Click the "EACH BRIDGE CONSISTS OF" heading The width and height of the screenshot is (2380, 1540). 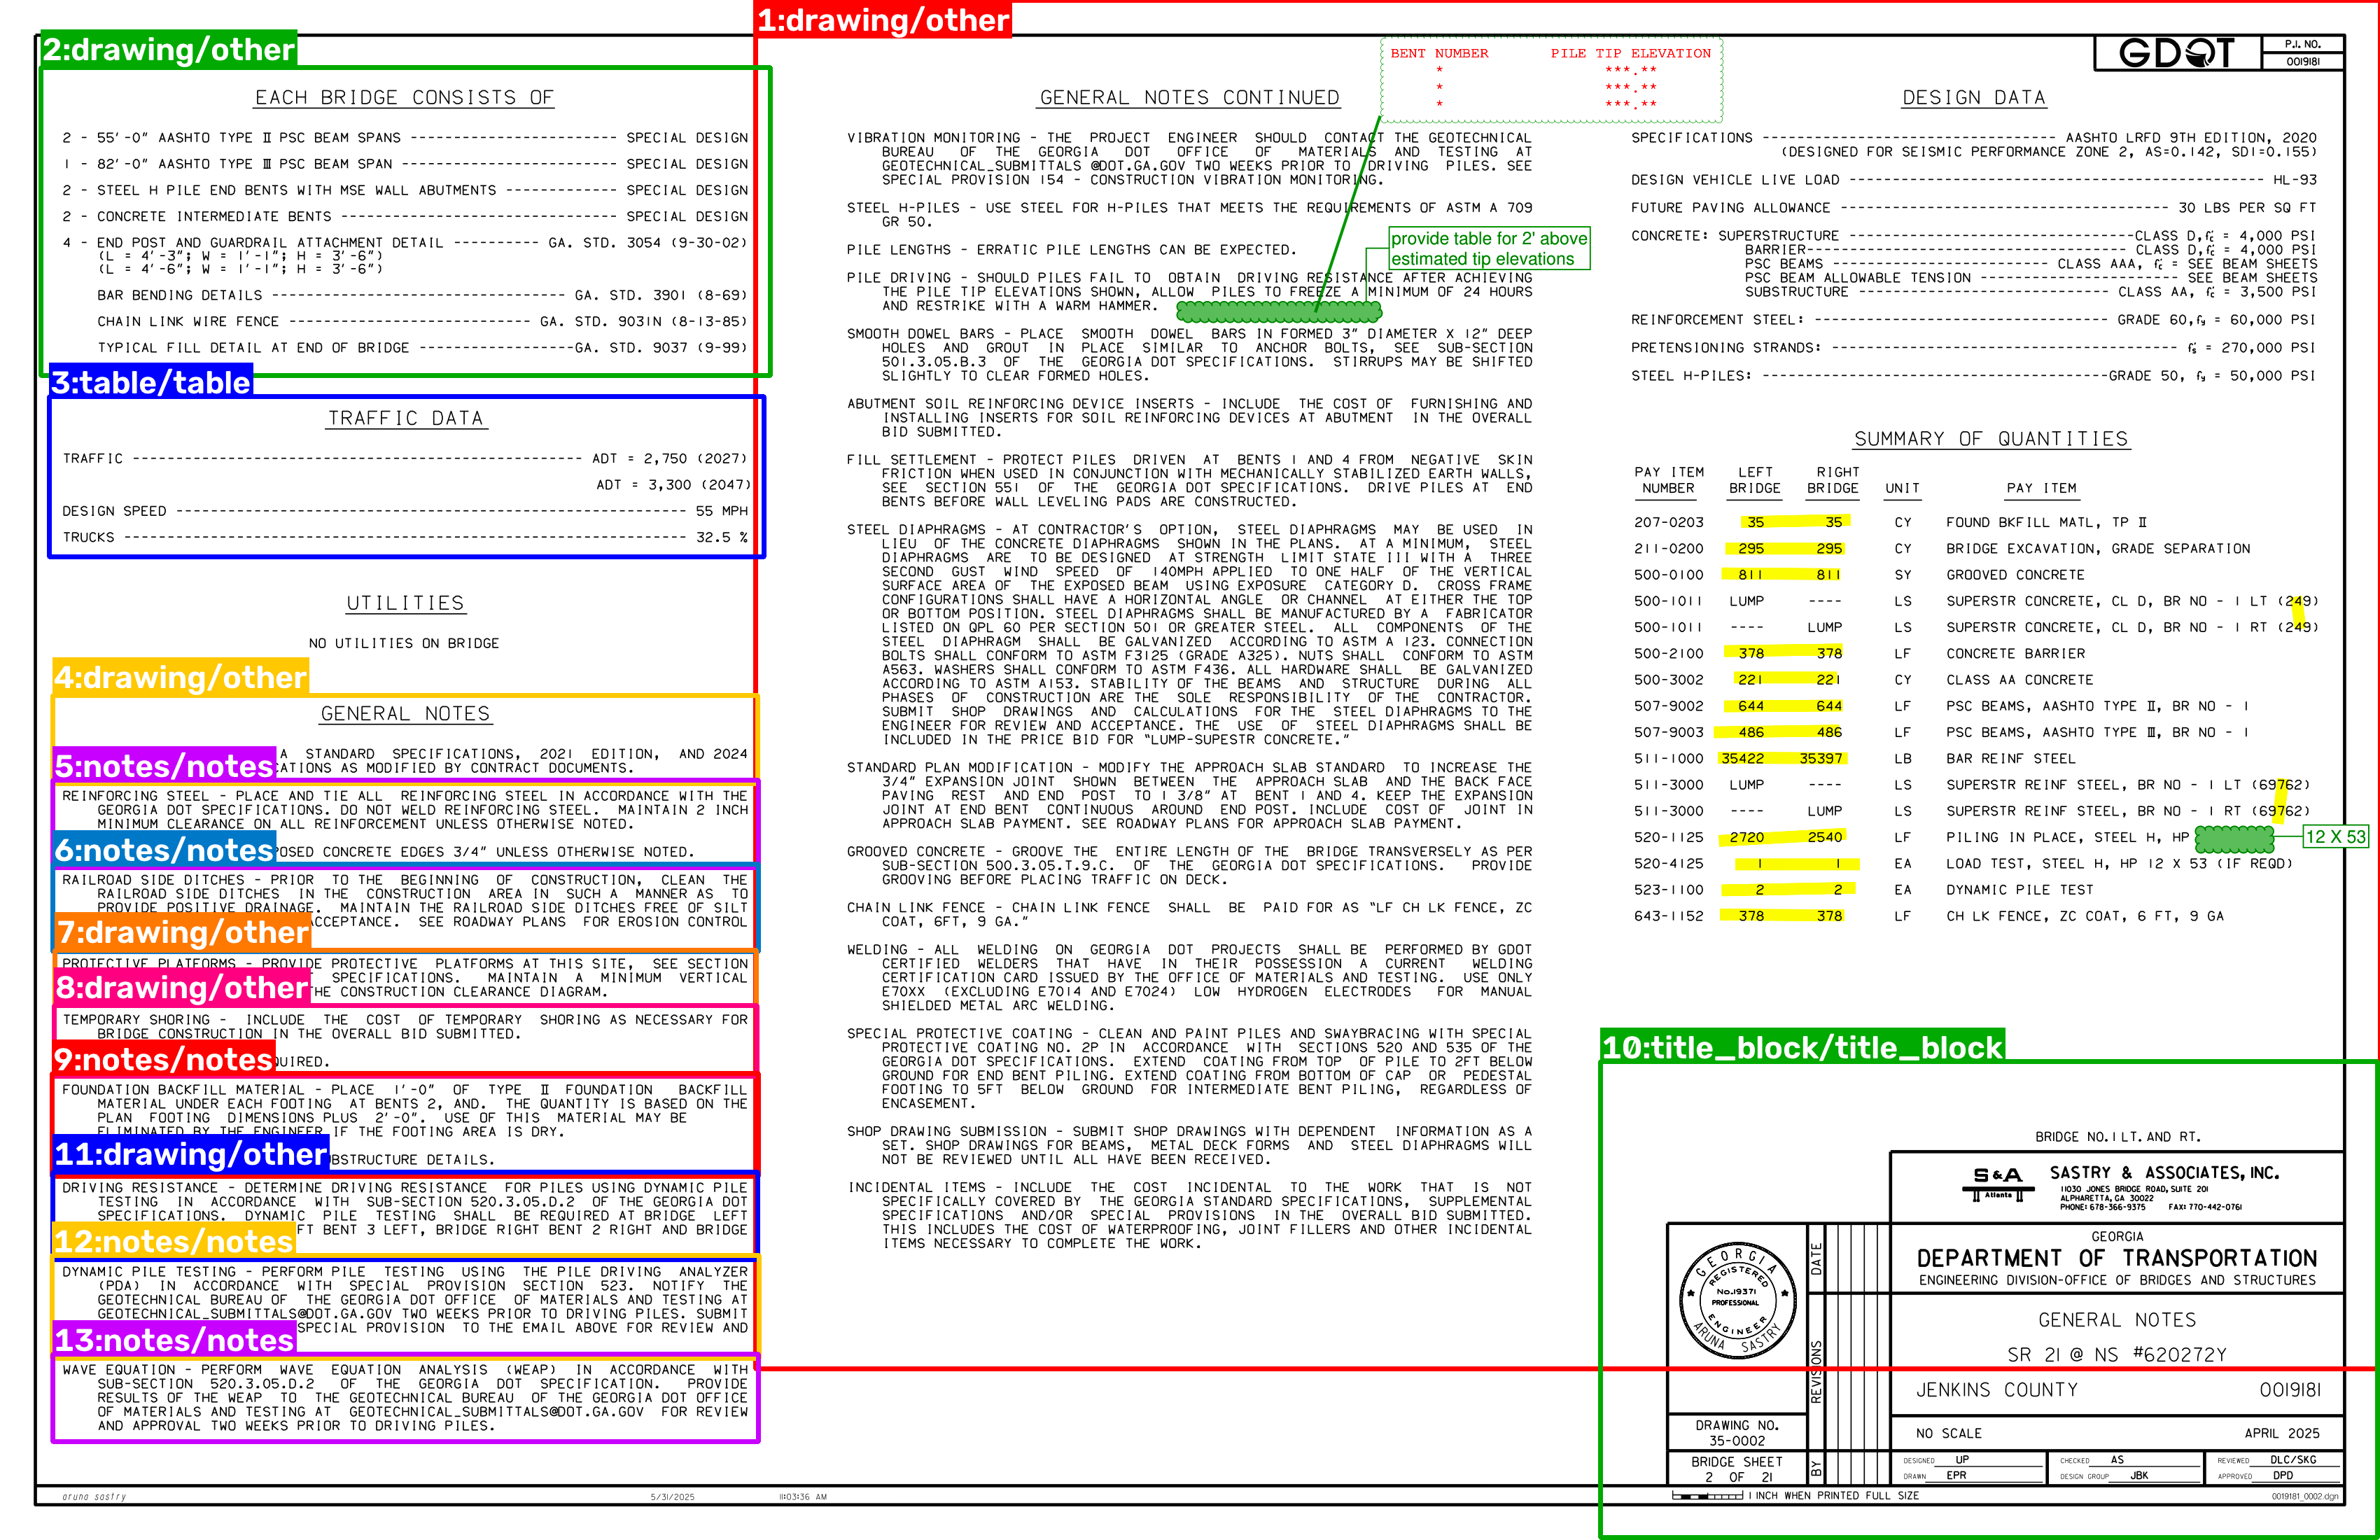click(404, 98)
